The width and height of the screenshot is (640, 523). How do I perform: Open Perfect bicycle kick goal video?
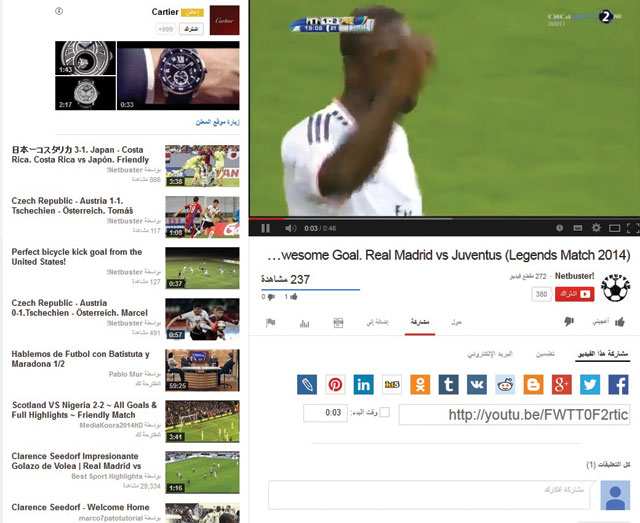pyautogui.click(x=77, y=257)
